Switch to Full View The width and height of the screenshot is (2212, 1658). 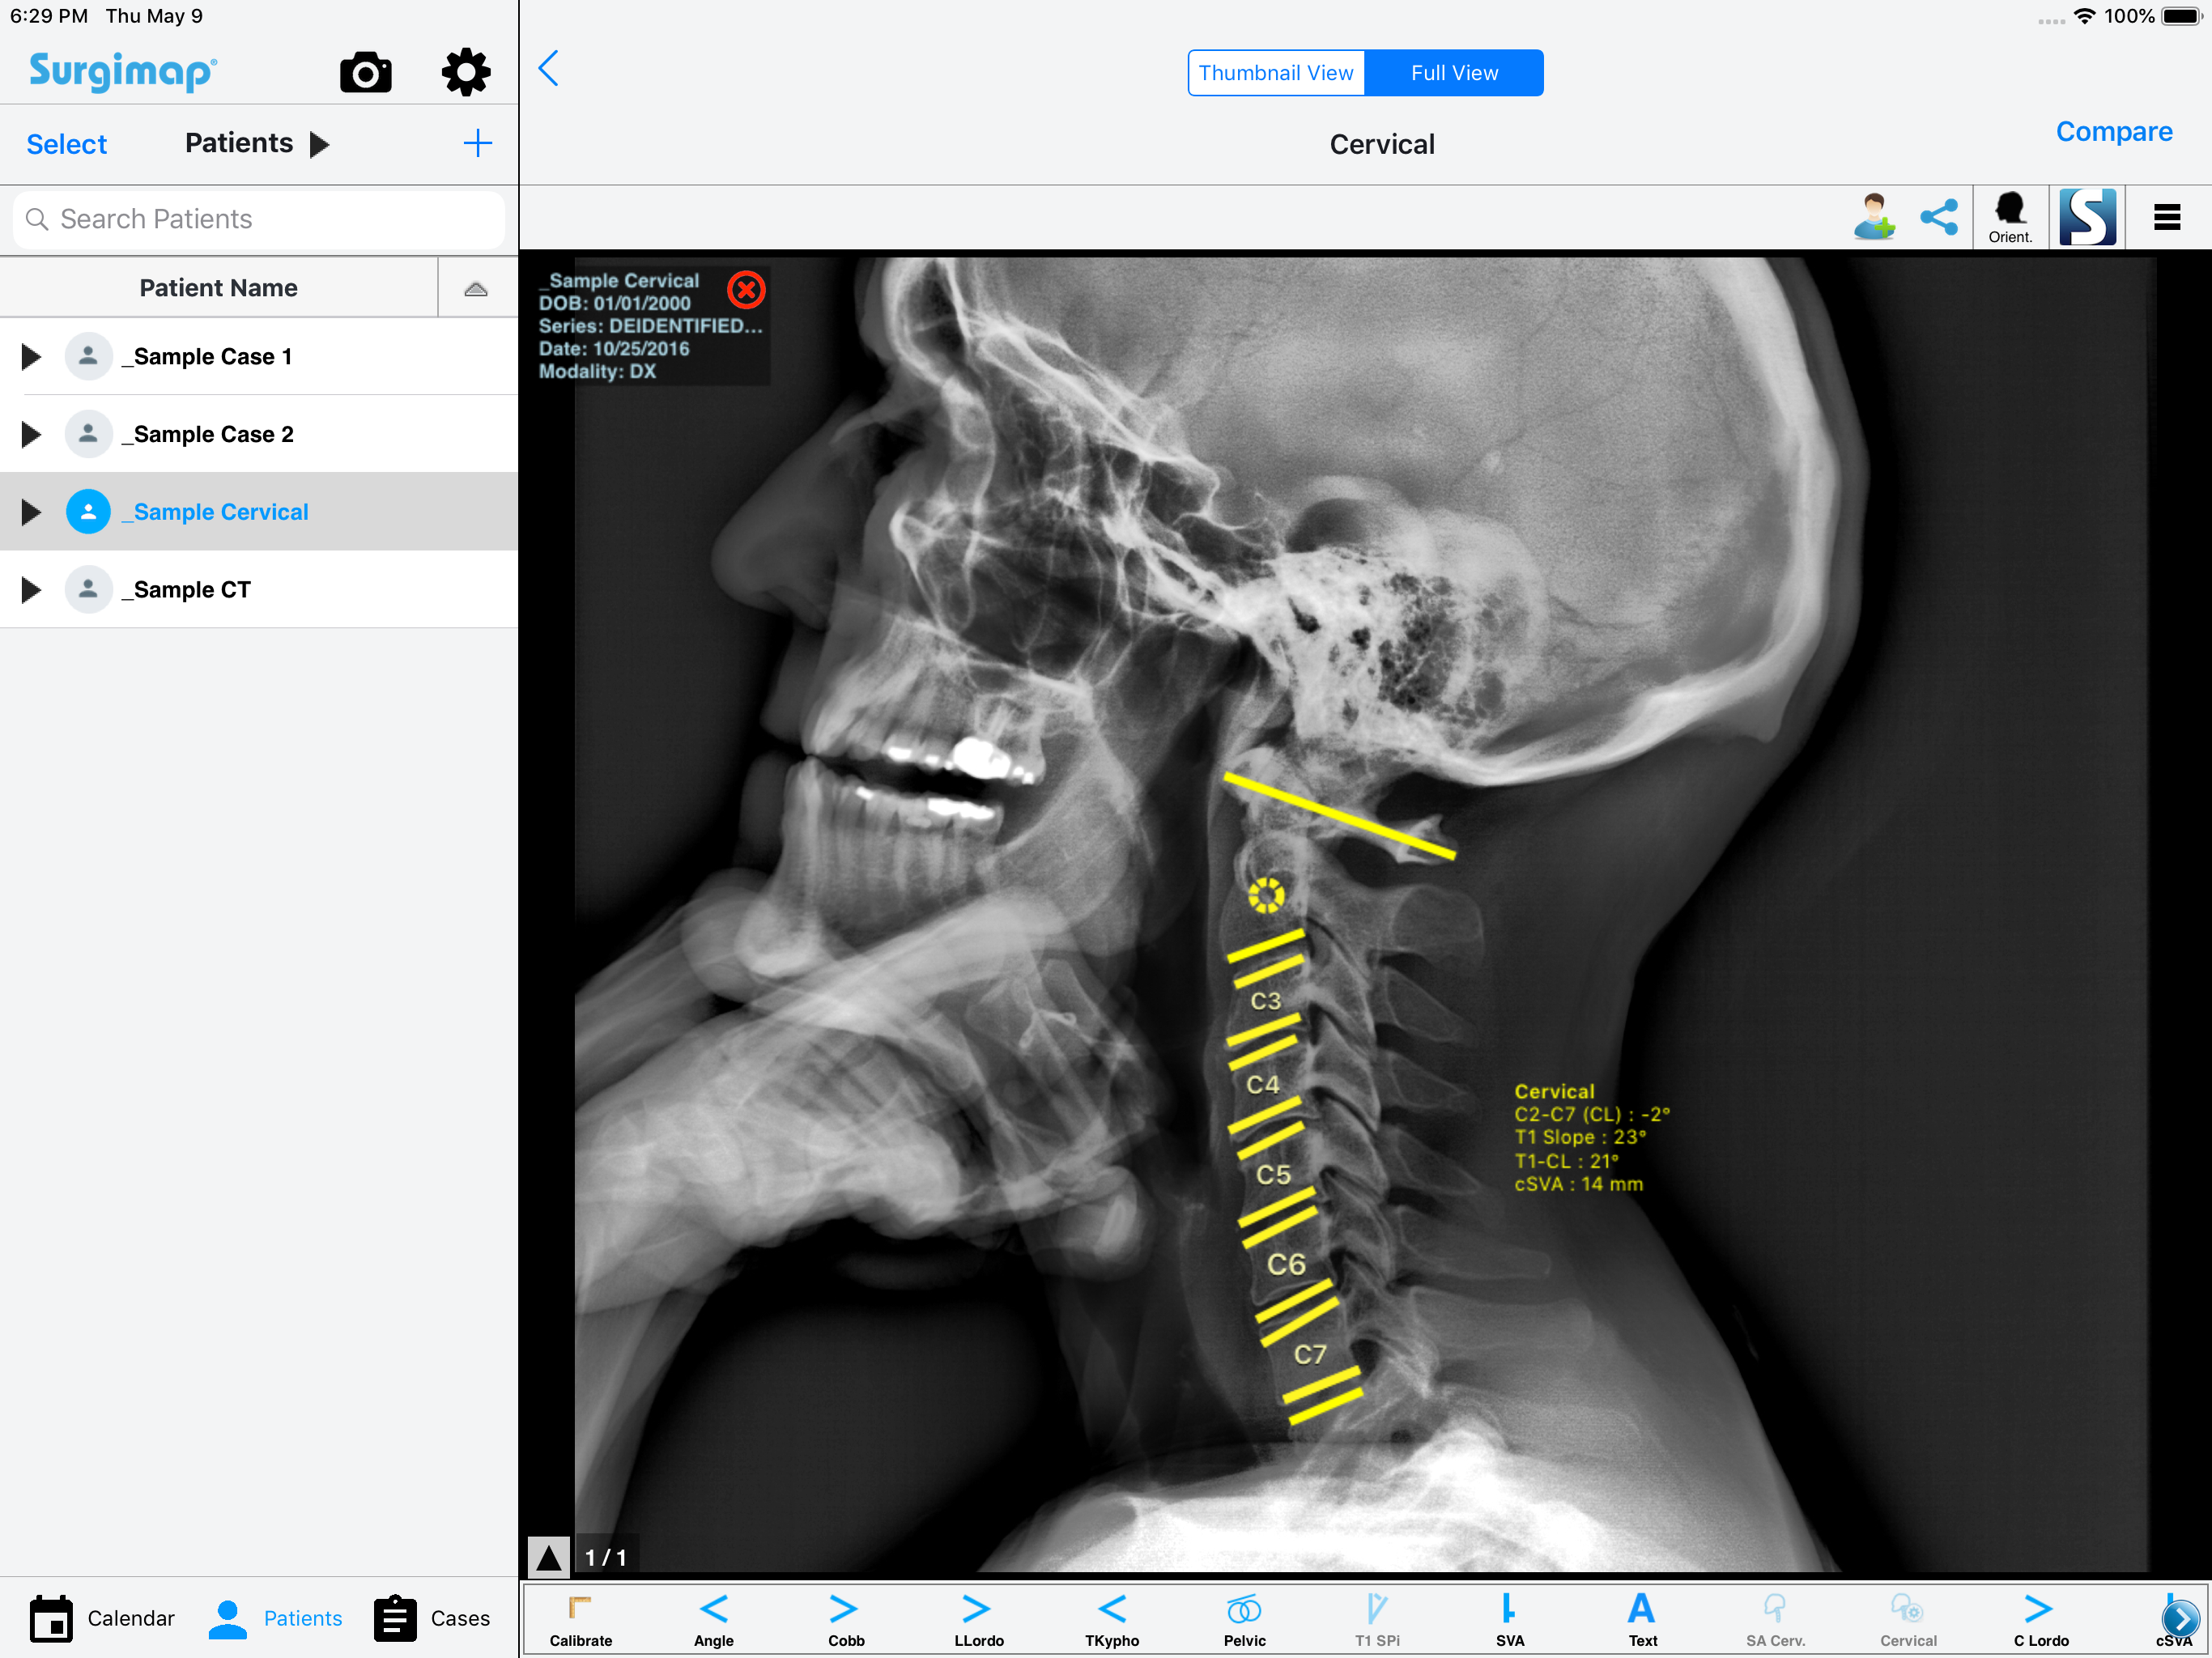pyautogui.click(x=1453, y=73)
